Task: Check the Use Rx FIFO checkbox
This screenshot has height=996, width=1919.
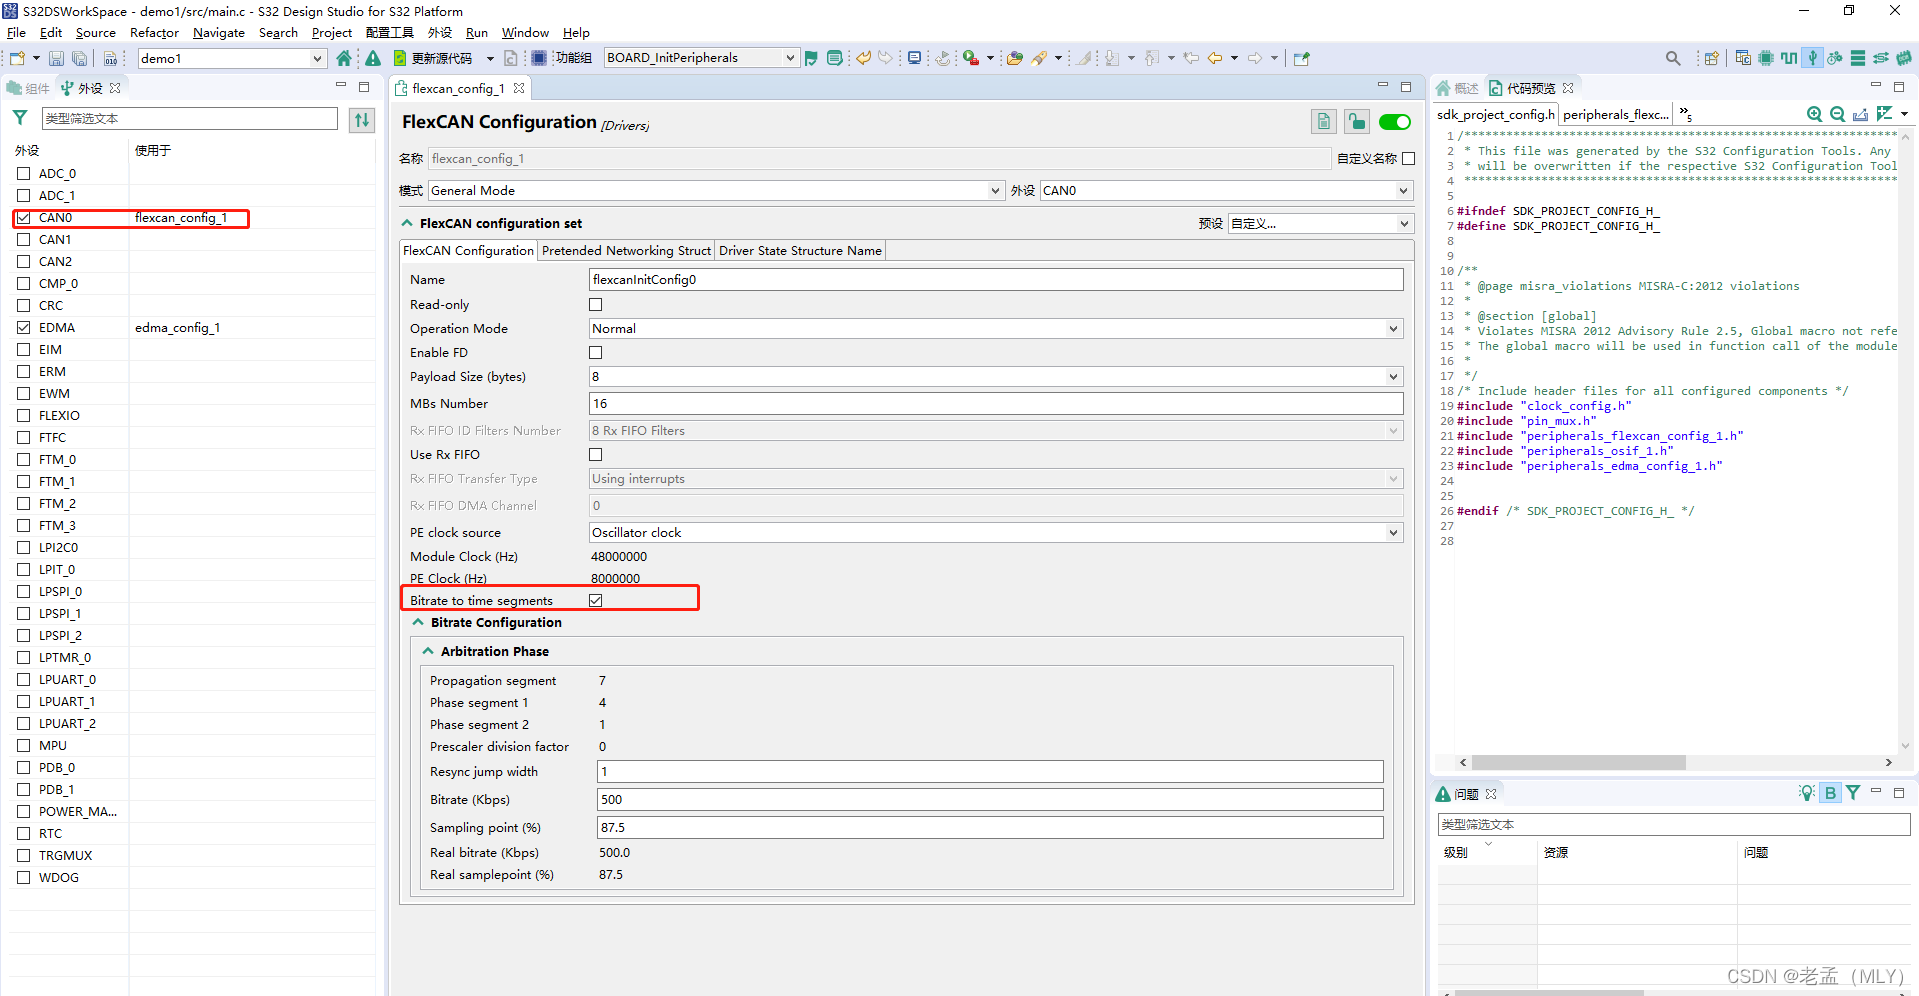Action: click(x=596, y=454)
